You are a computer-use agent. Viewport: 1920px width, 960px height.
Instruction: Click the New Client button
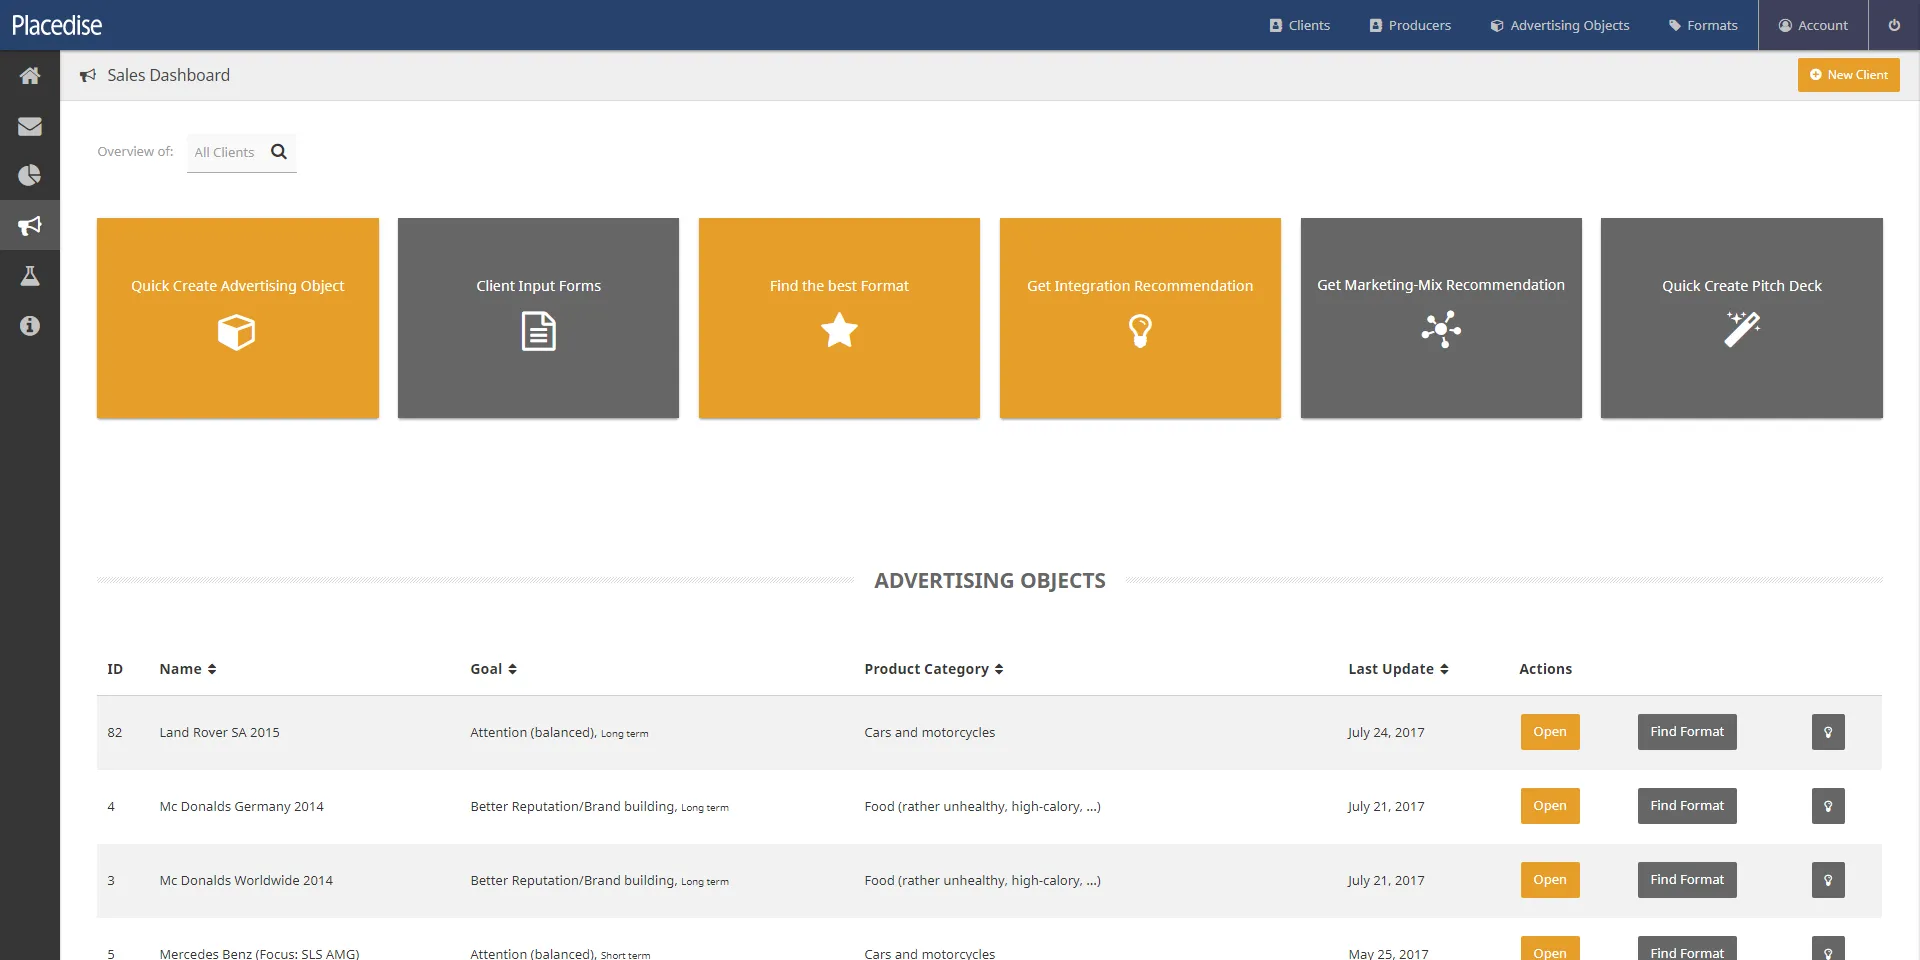click(x=1848, y=74)
